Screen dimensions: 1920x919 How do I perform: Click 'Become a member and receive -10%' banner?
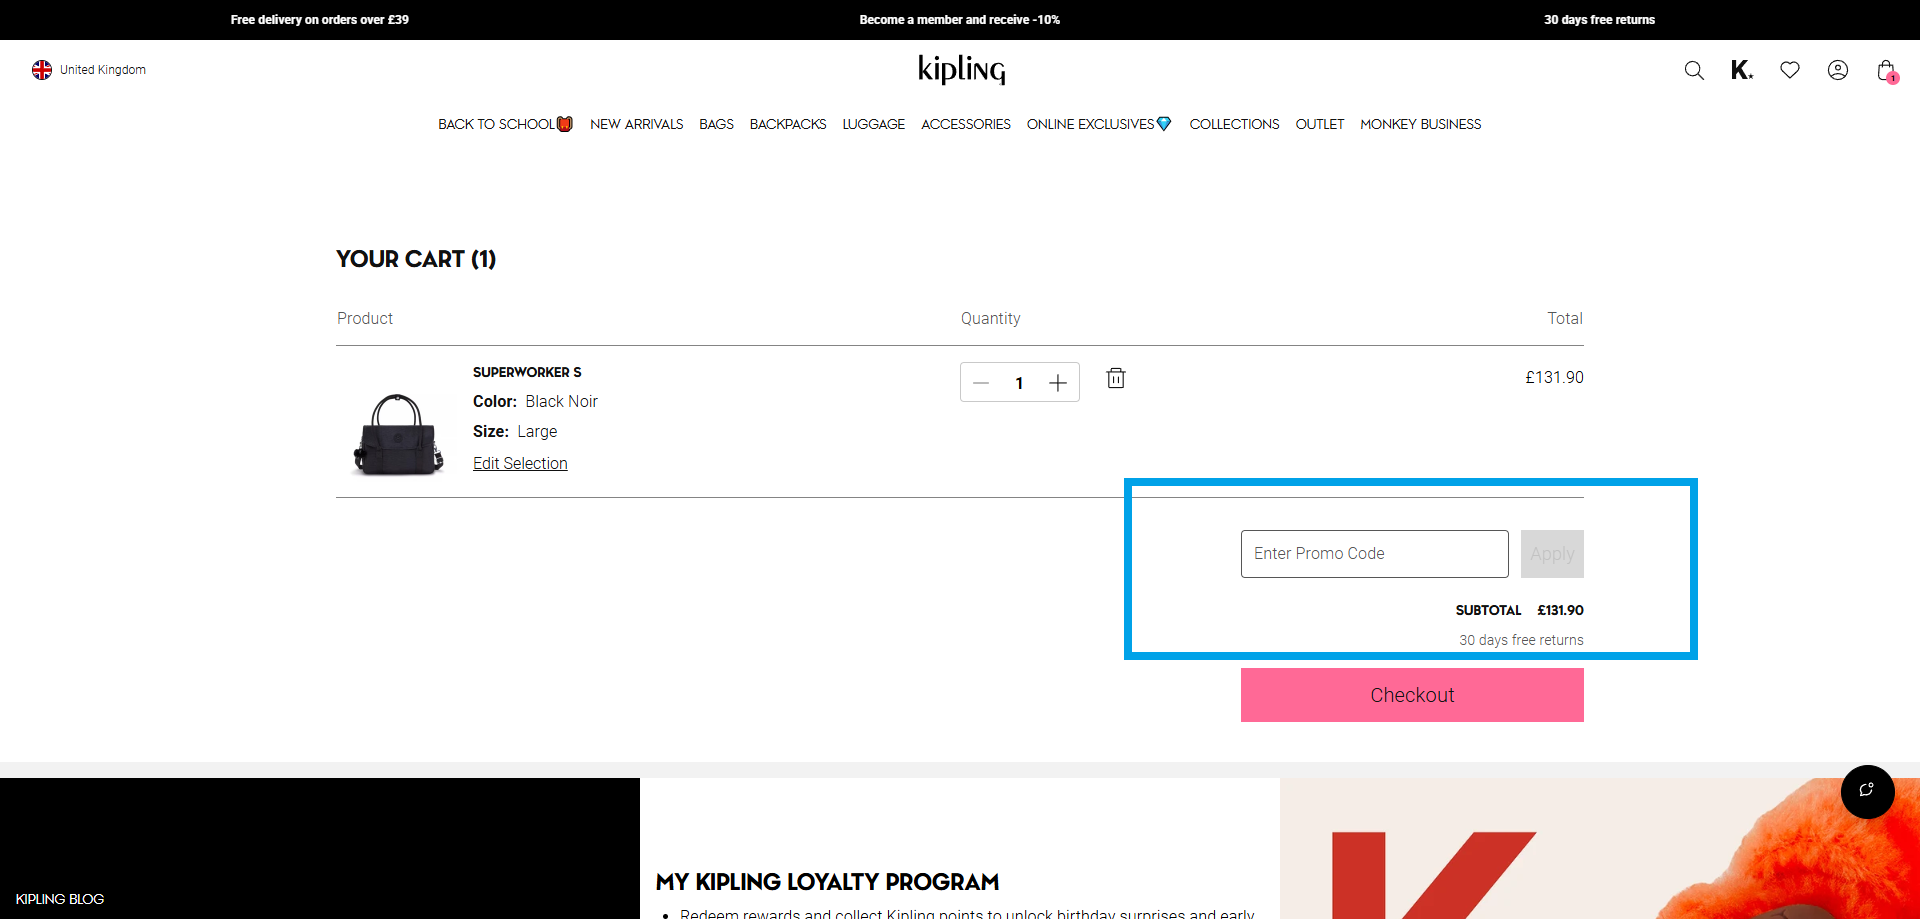tap(960, 20)
